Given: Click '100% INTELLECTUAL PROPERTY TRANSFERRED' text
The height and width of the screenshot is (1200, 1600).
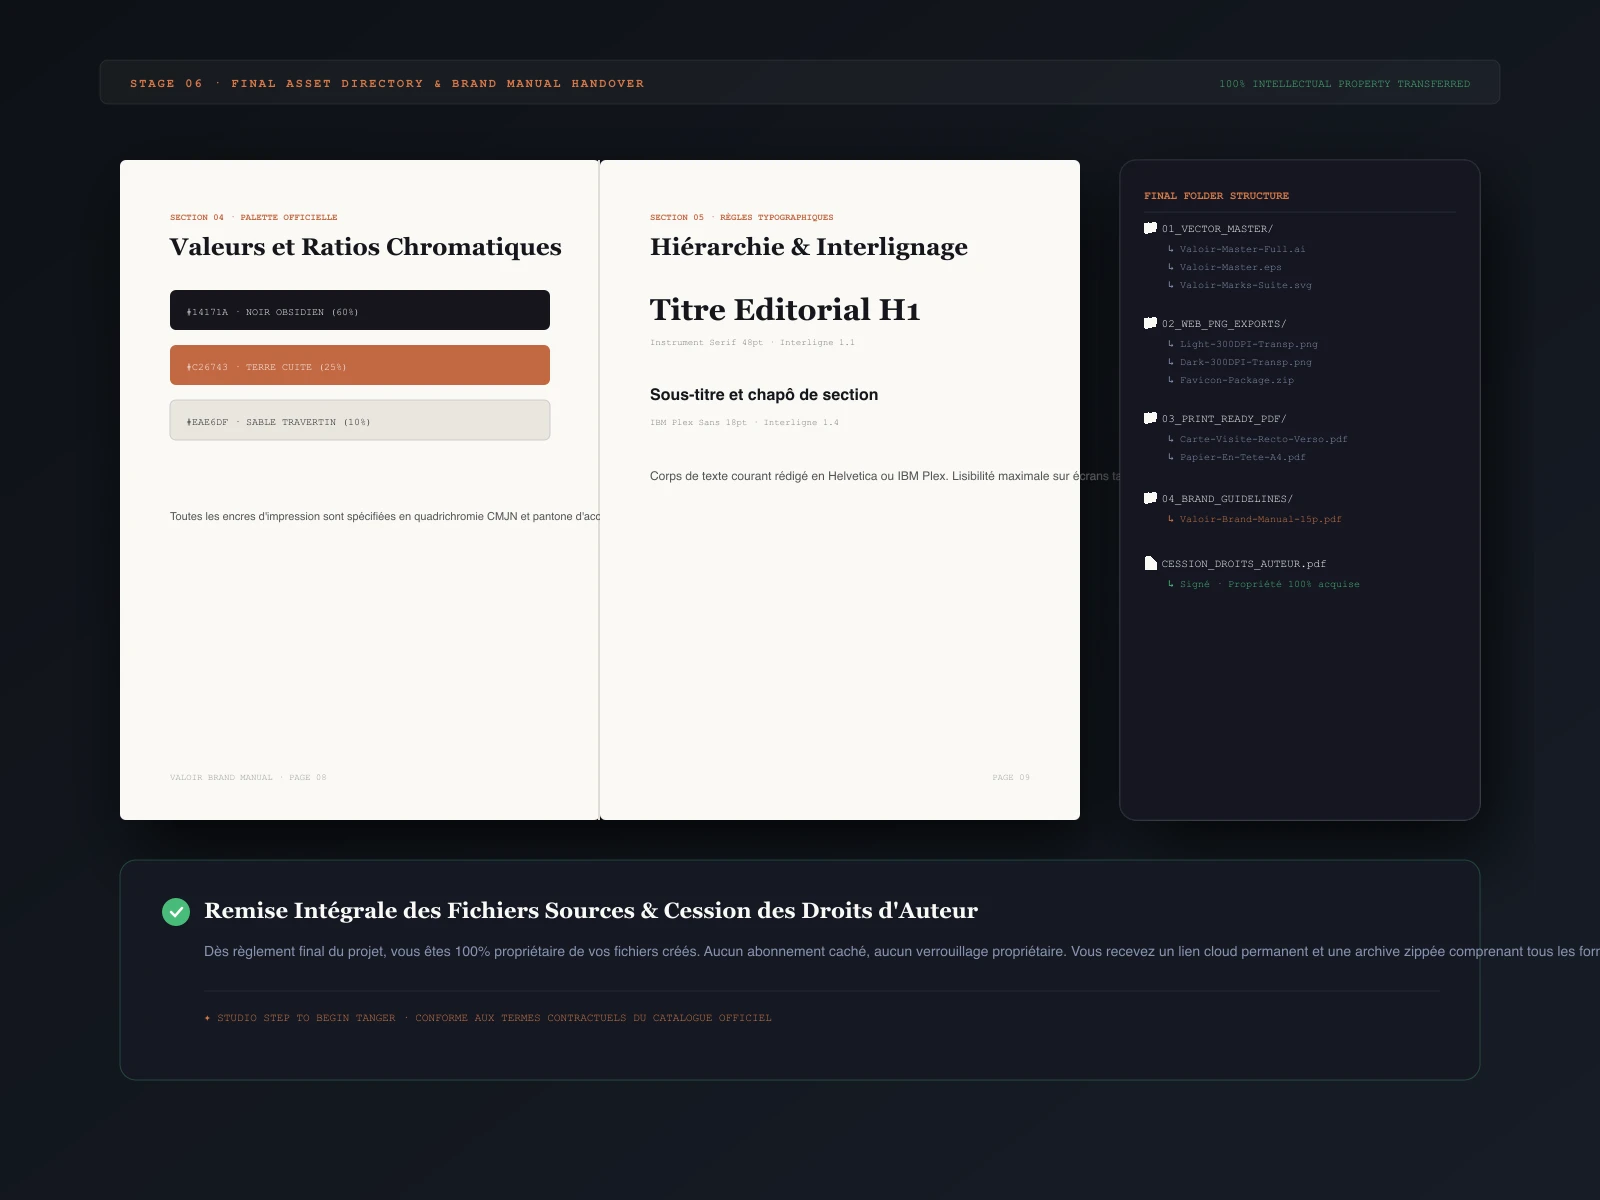Looking at the screenshot, I should coord(1344,84).
